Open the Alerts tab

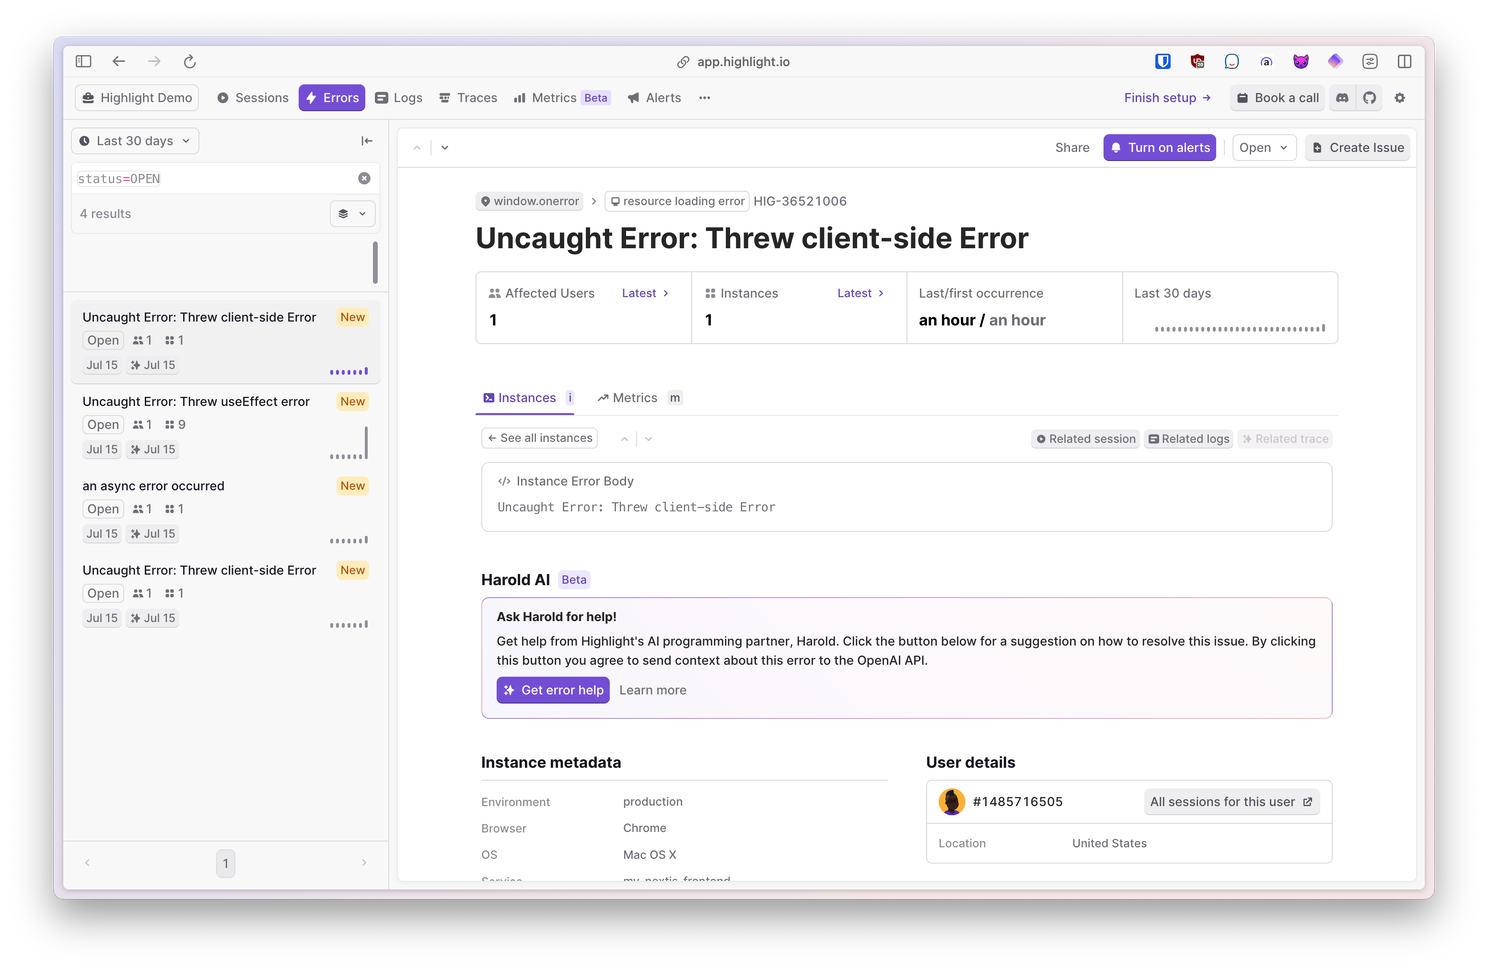click(654, 98)
